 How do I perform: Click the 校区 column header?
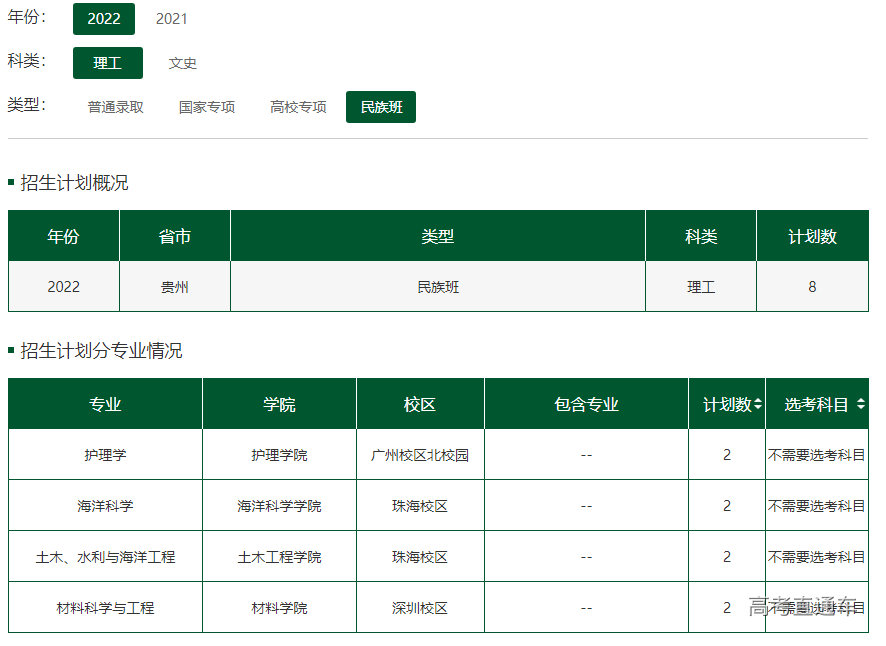pyautogui.click(x=420, y=405)
